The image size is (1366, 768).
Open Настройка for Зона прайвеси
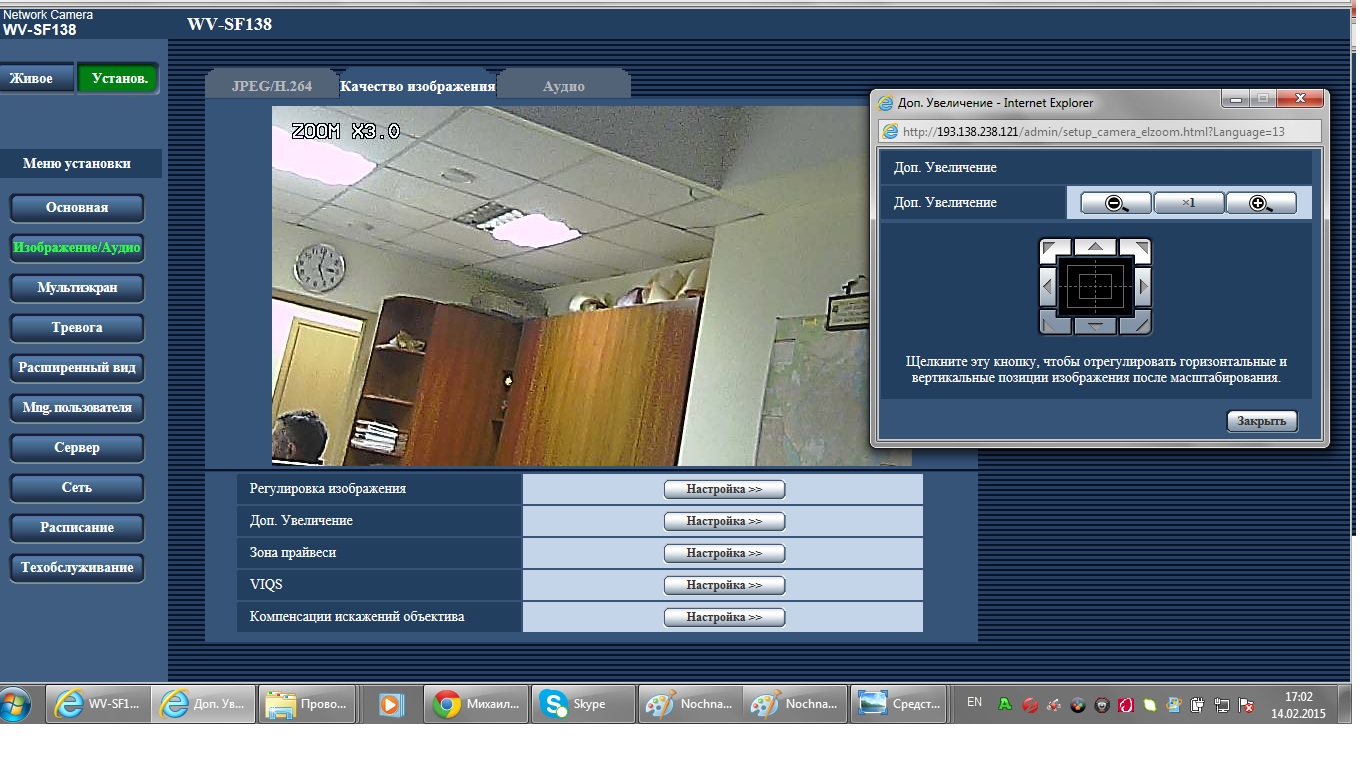724,554
